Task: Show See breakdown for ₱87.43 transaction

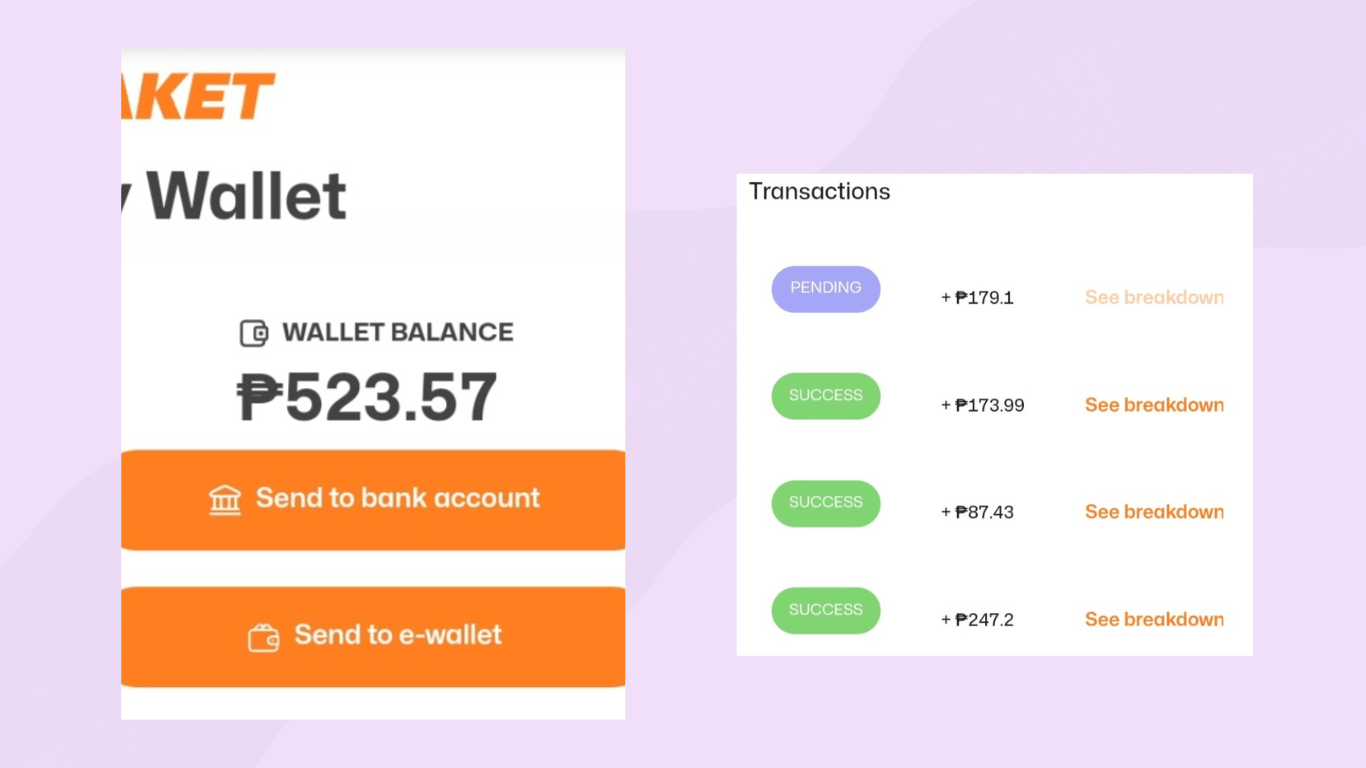Action: [x=1154, y=512]
